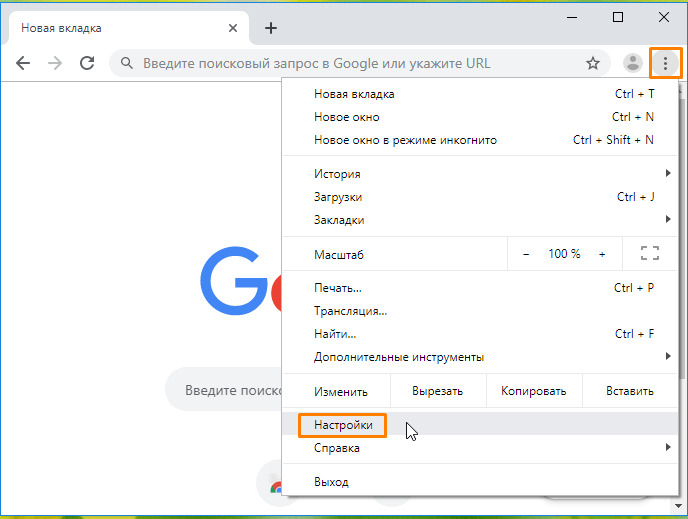This screenshot has height=519, width=688.
Task: Open a new tab with the plus button
Action: point(271,28)
